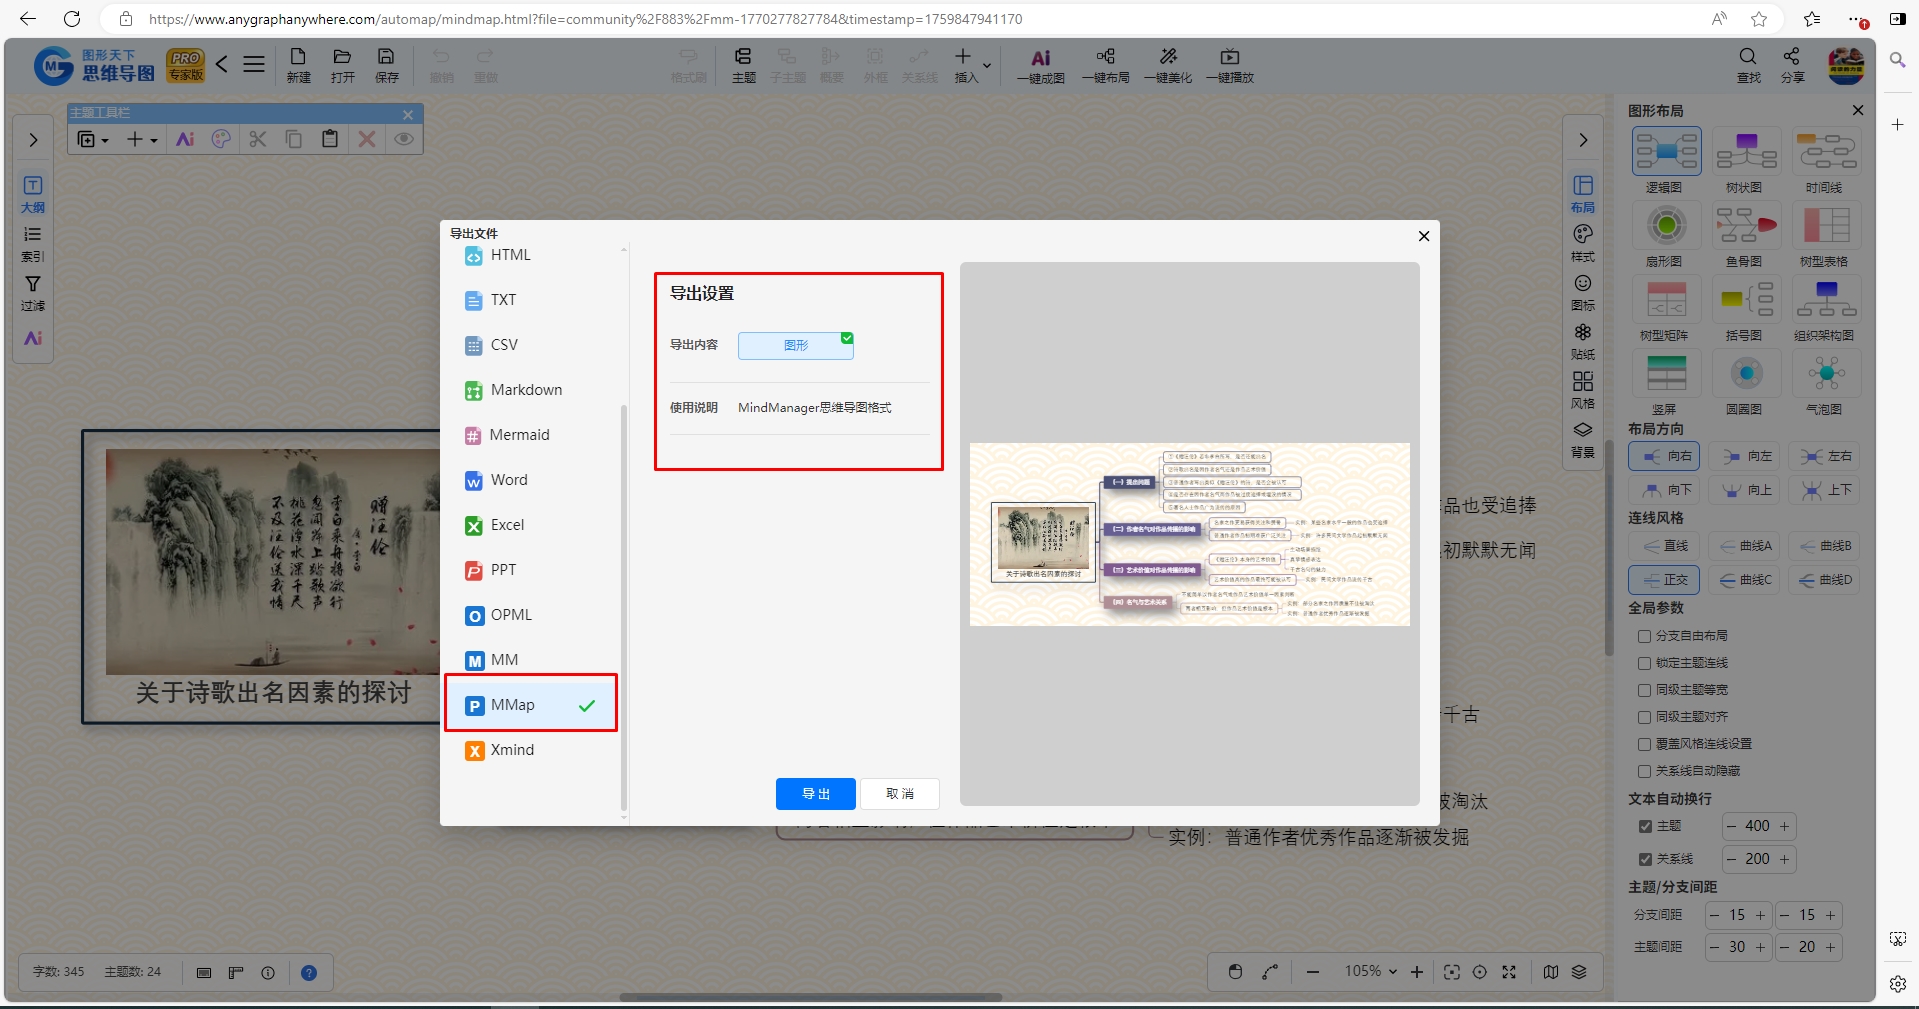This screenshot has height=1009, width=1919.
Task: Click the back chevron beside the logo
Action: pos(222,64)
